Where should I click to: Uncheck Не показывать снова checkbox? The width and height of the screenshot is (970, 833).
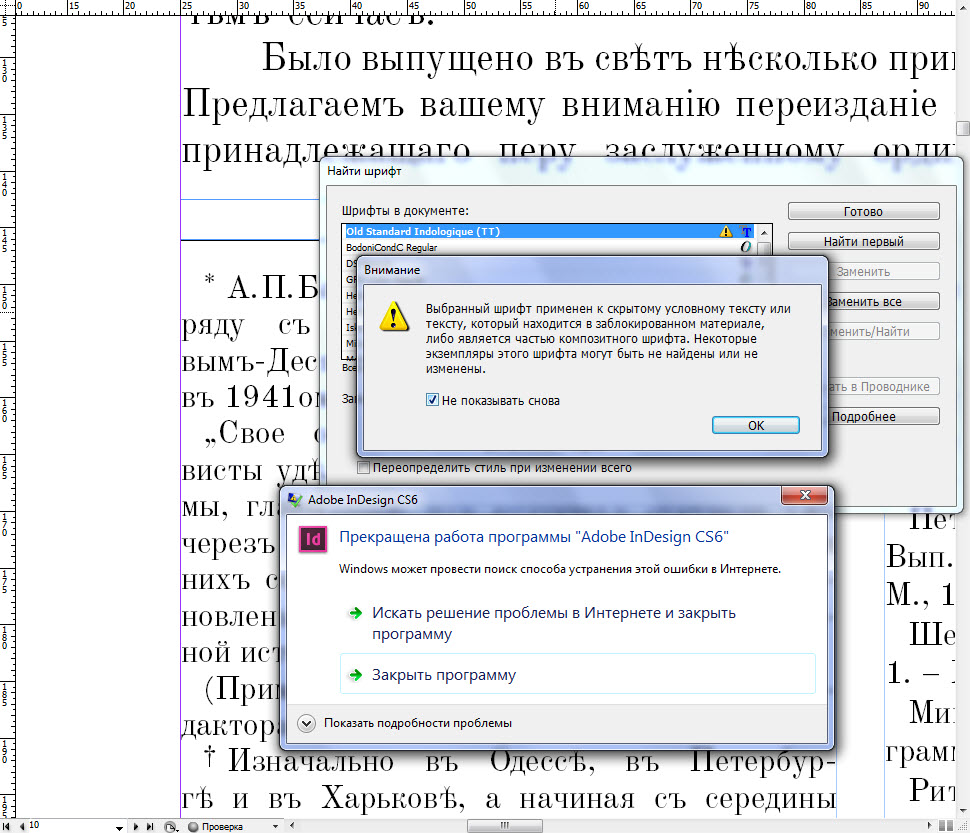point(432,400)
